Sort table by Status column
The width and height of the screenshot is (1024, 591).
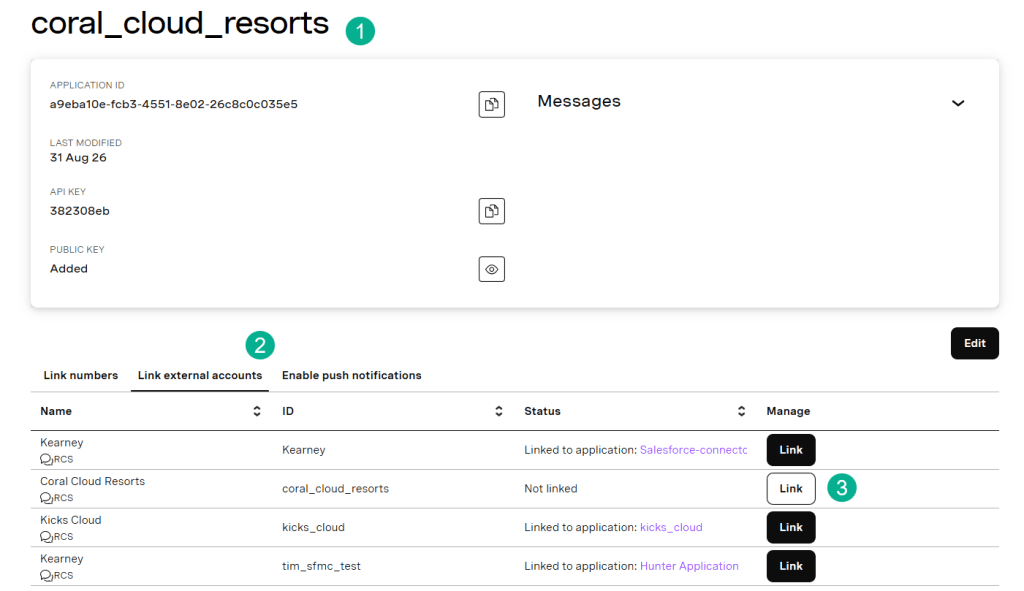[741, 411]
